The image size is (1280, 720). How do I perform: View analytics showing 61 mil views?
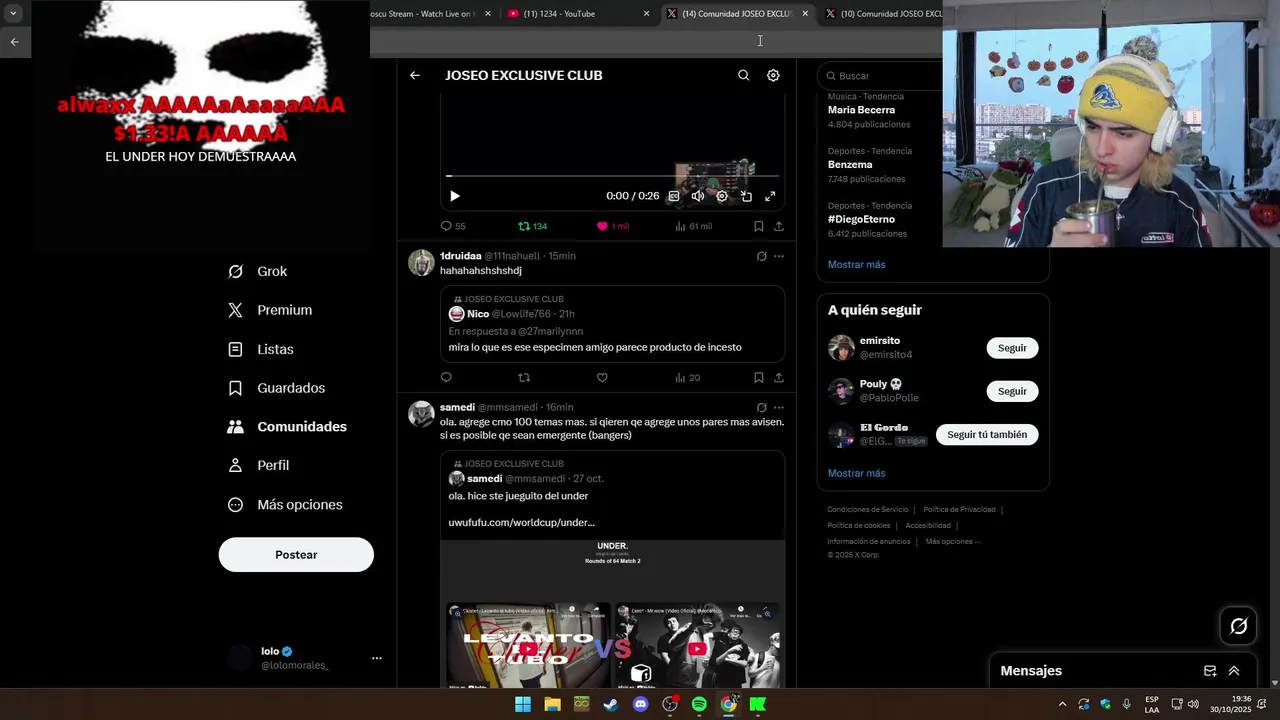tap(693, 226)
